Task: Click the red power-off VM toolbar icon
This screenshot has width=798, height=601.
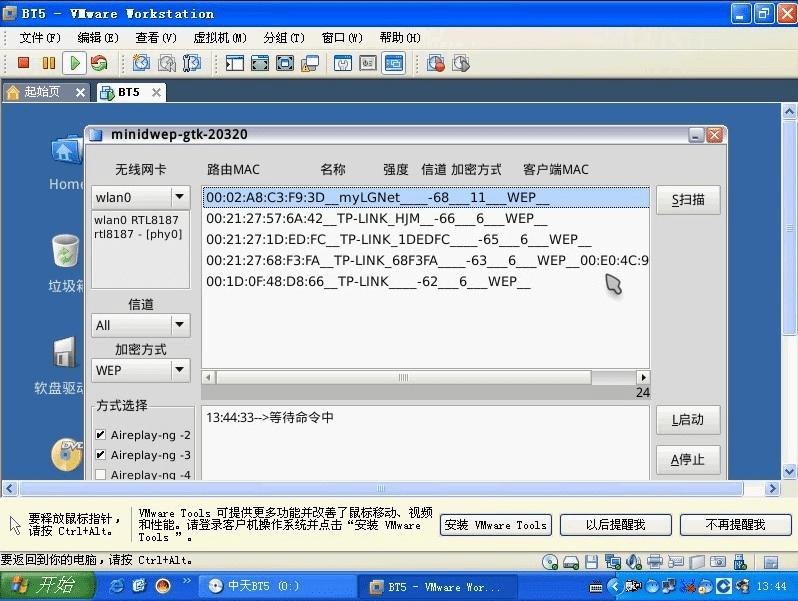Action: coord(23,63)
